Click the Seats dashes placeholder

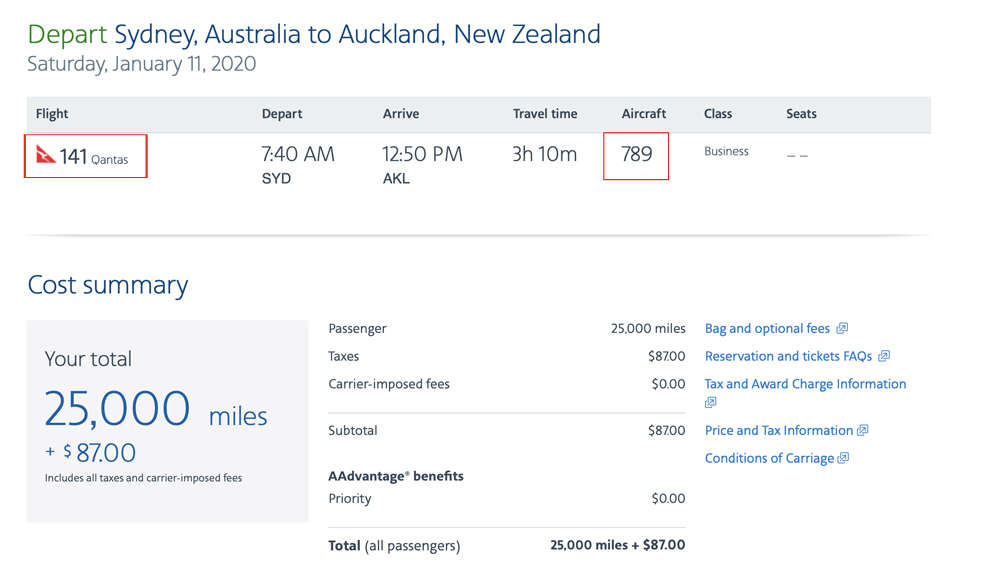797,156
